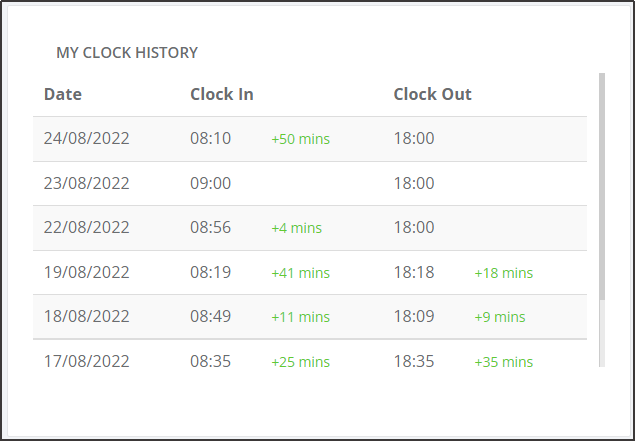Click the +50 mins green label

(x=300, y=139)
